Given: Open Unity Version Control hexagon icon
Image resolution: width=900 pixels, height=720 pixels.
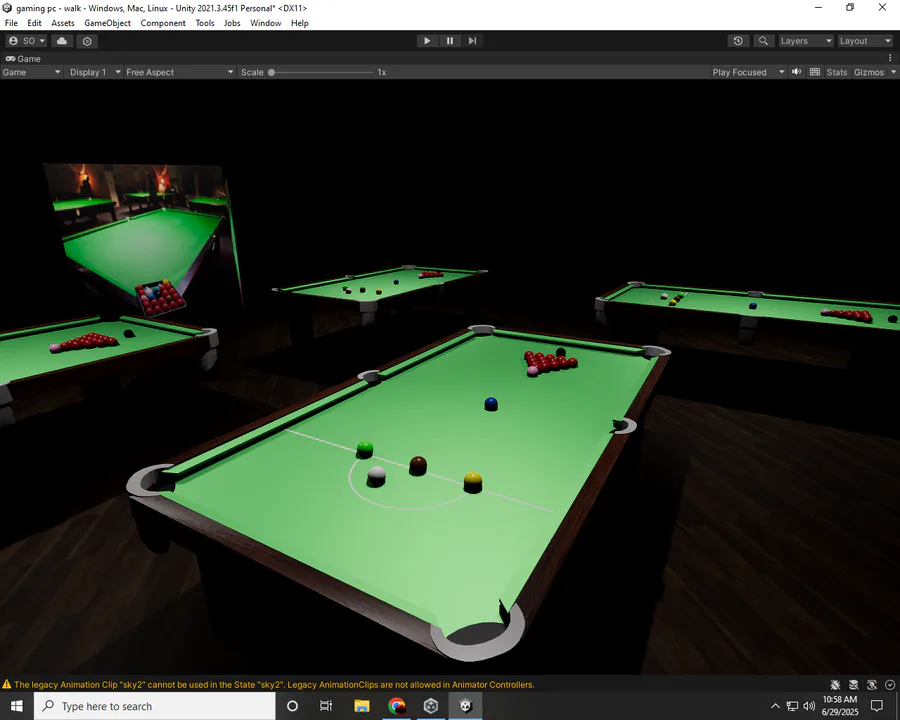Looking at the screenshot, I should coord(87,41).
